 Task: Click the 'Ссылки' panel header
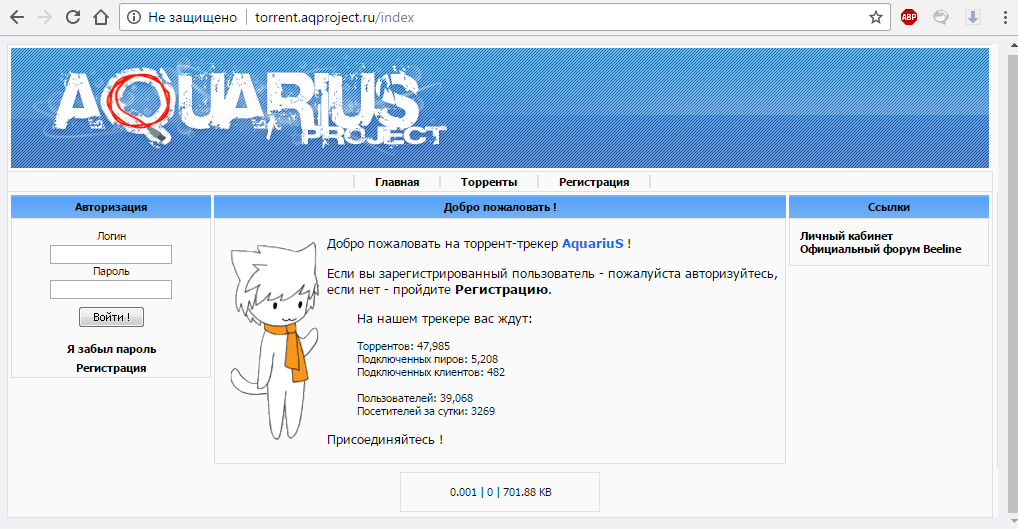click(889, 207)
